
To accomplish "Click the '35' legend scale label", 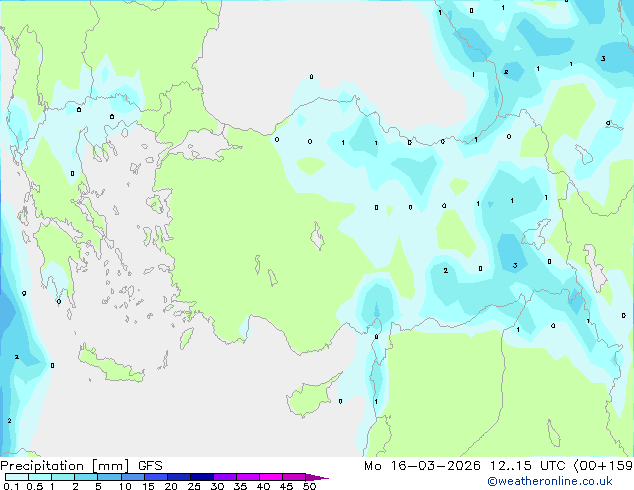I will pyautogui.click(x=240, y=486).
